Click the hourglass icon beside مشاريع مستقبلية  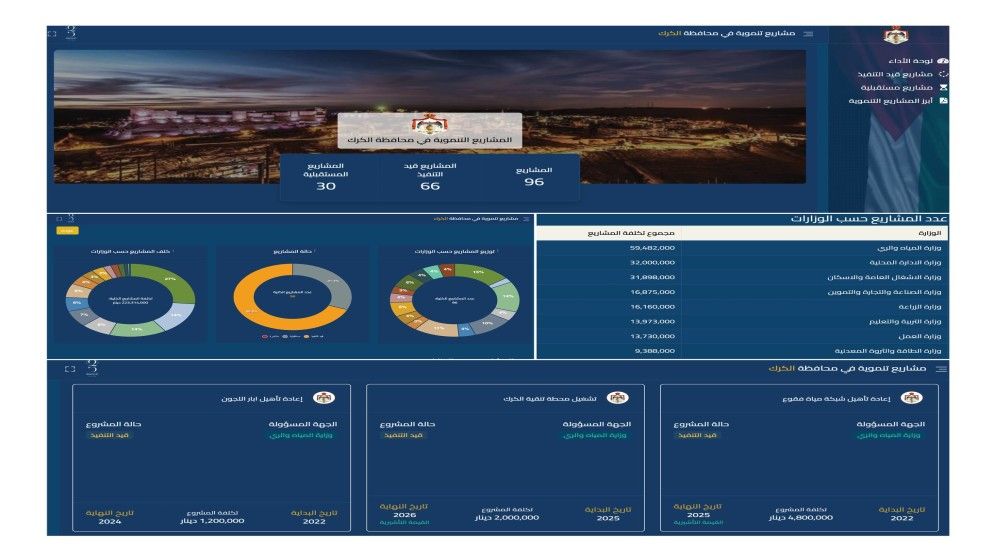pos(943,87)
